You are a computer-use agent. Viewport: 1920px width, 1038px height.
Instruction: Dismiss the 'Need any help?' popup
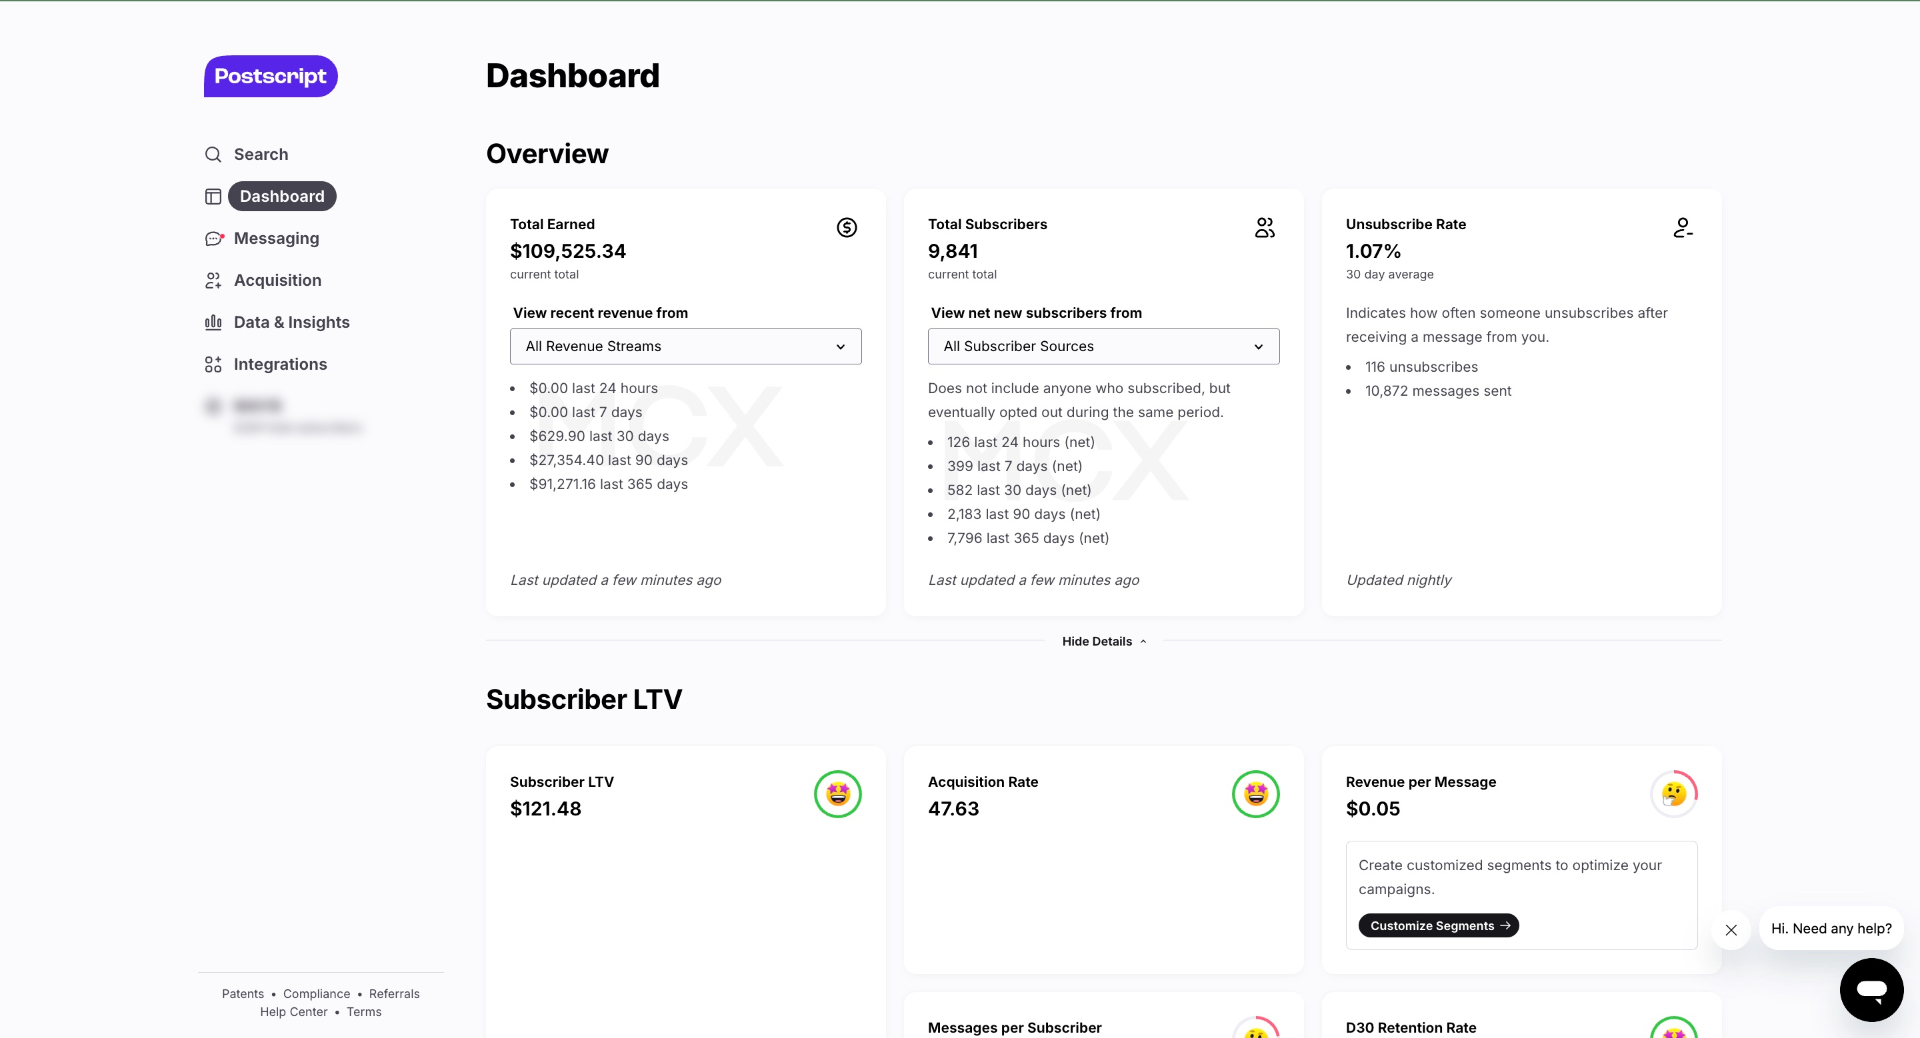click(1731, 930)
